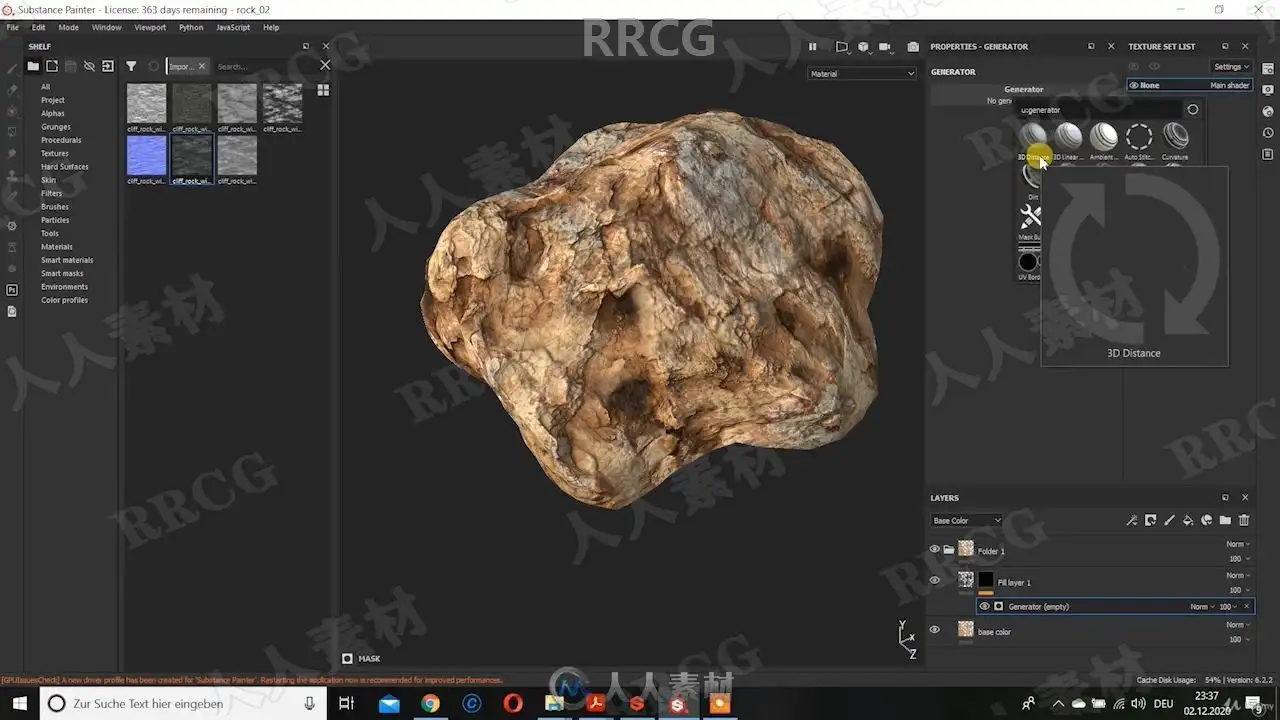Select the Curvature generator thumbnail
The height and width of the screenshot is (720, 1280).
click(x=1175, y=137)
